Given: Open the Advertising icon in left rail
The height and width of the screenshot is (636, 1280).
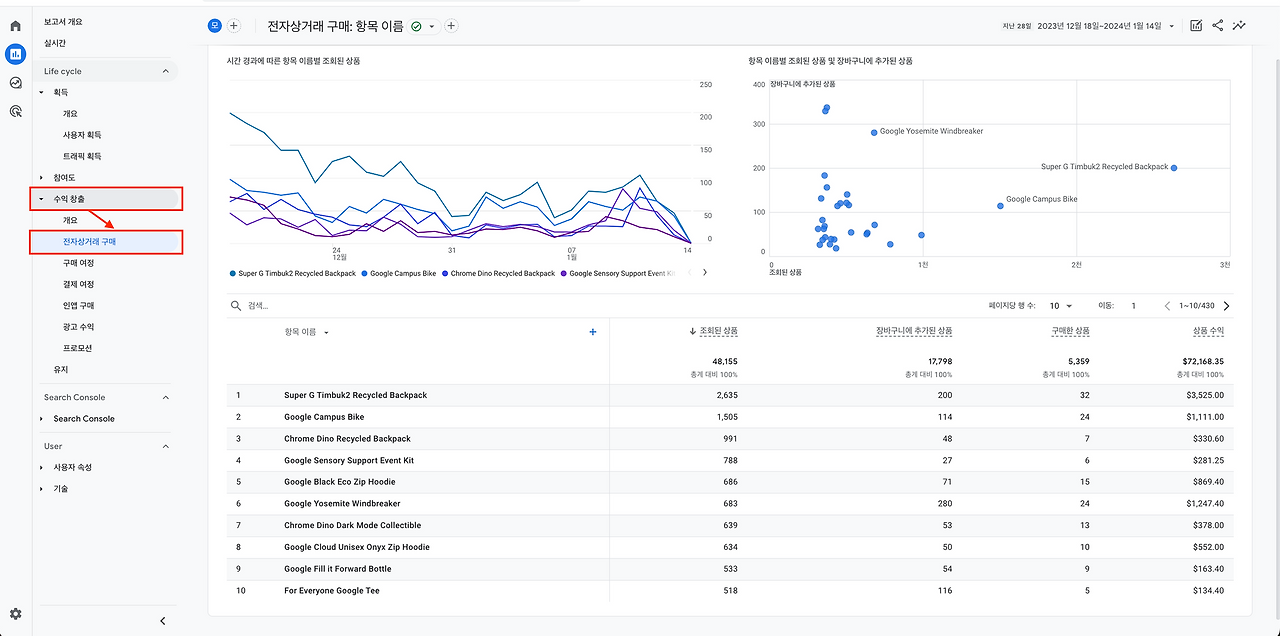Looking at the screenshot, I should pyautogui.click(x=15, y=111).
